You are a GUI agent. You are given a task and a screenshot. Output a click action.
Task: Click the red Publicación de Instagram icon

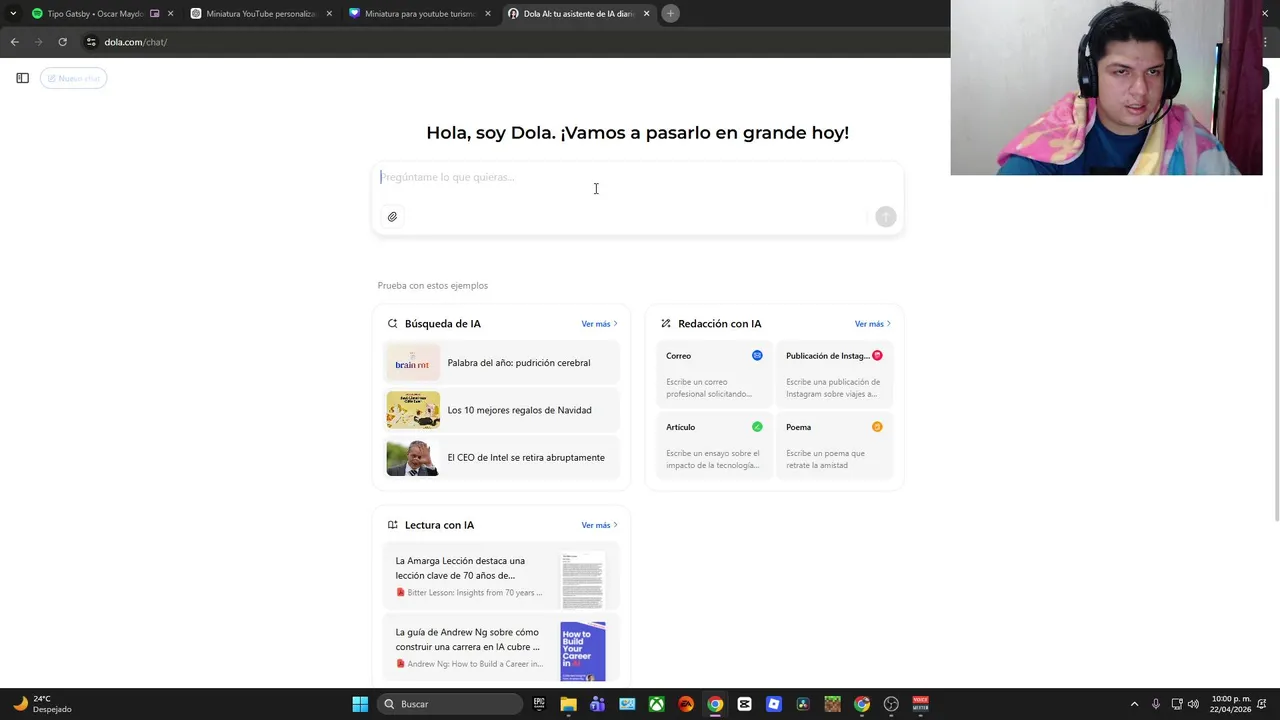877,355
